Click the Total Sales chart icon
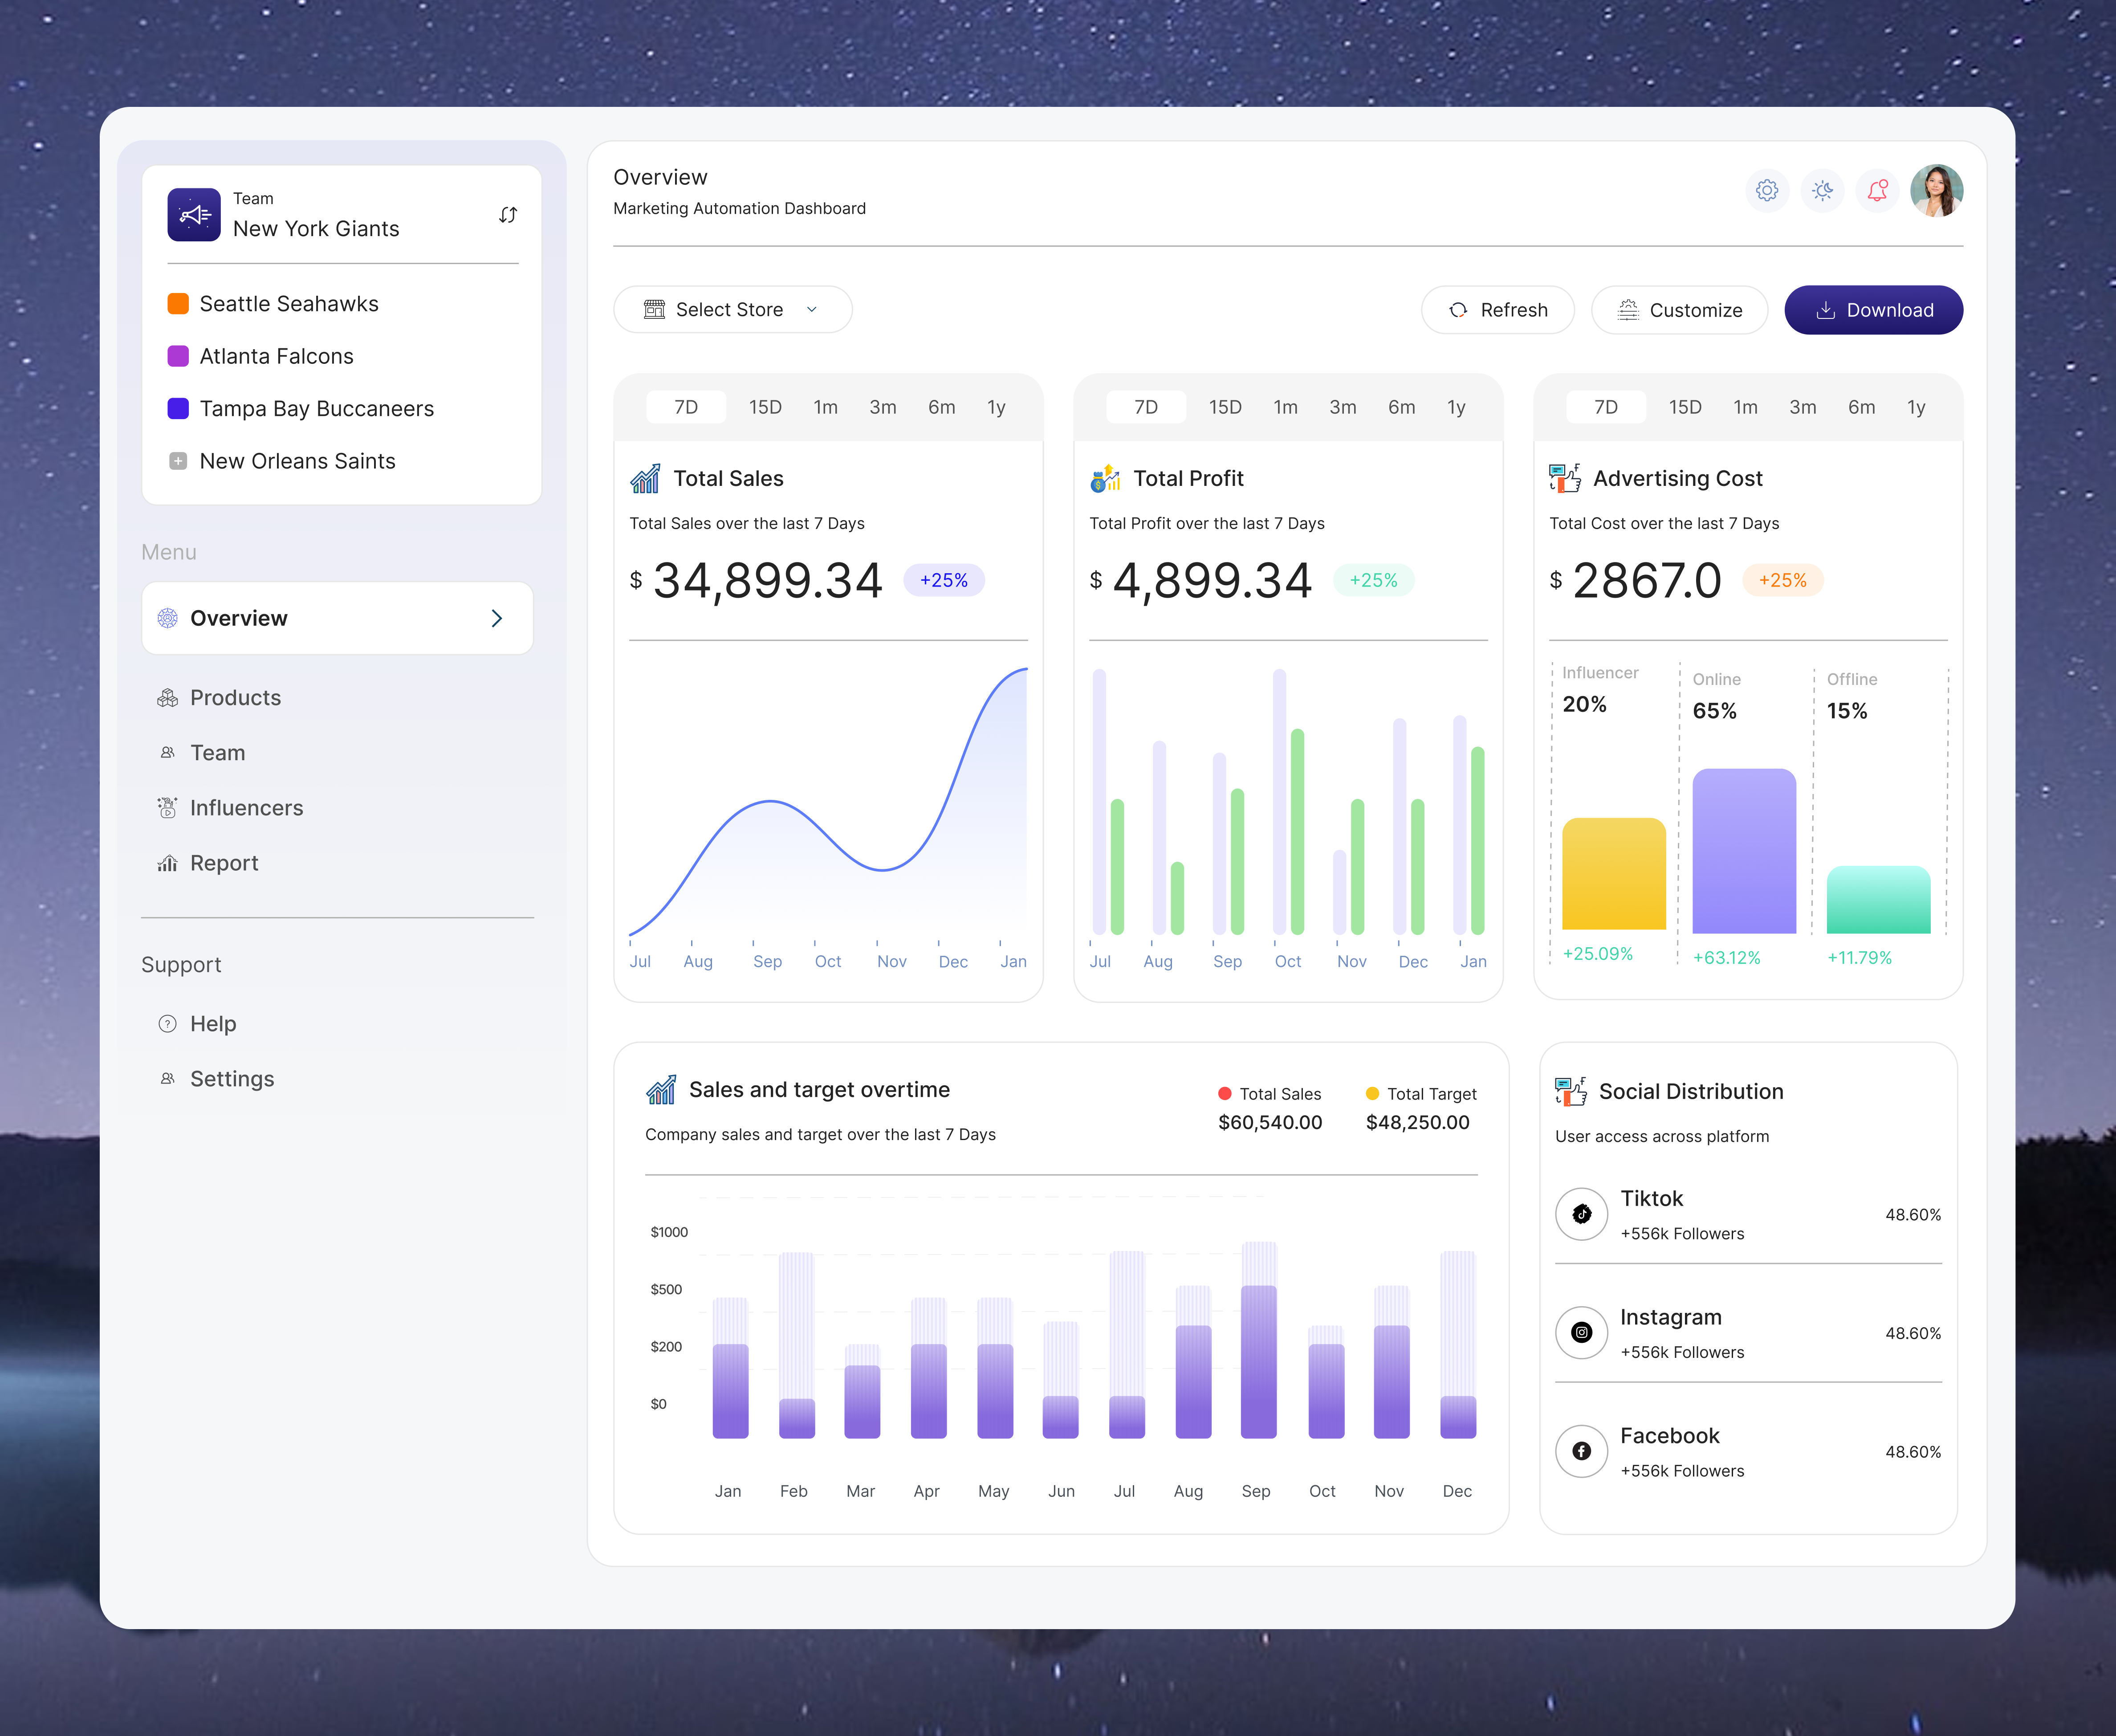 [645, 478]
